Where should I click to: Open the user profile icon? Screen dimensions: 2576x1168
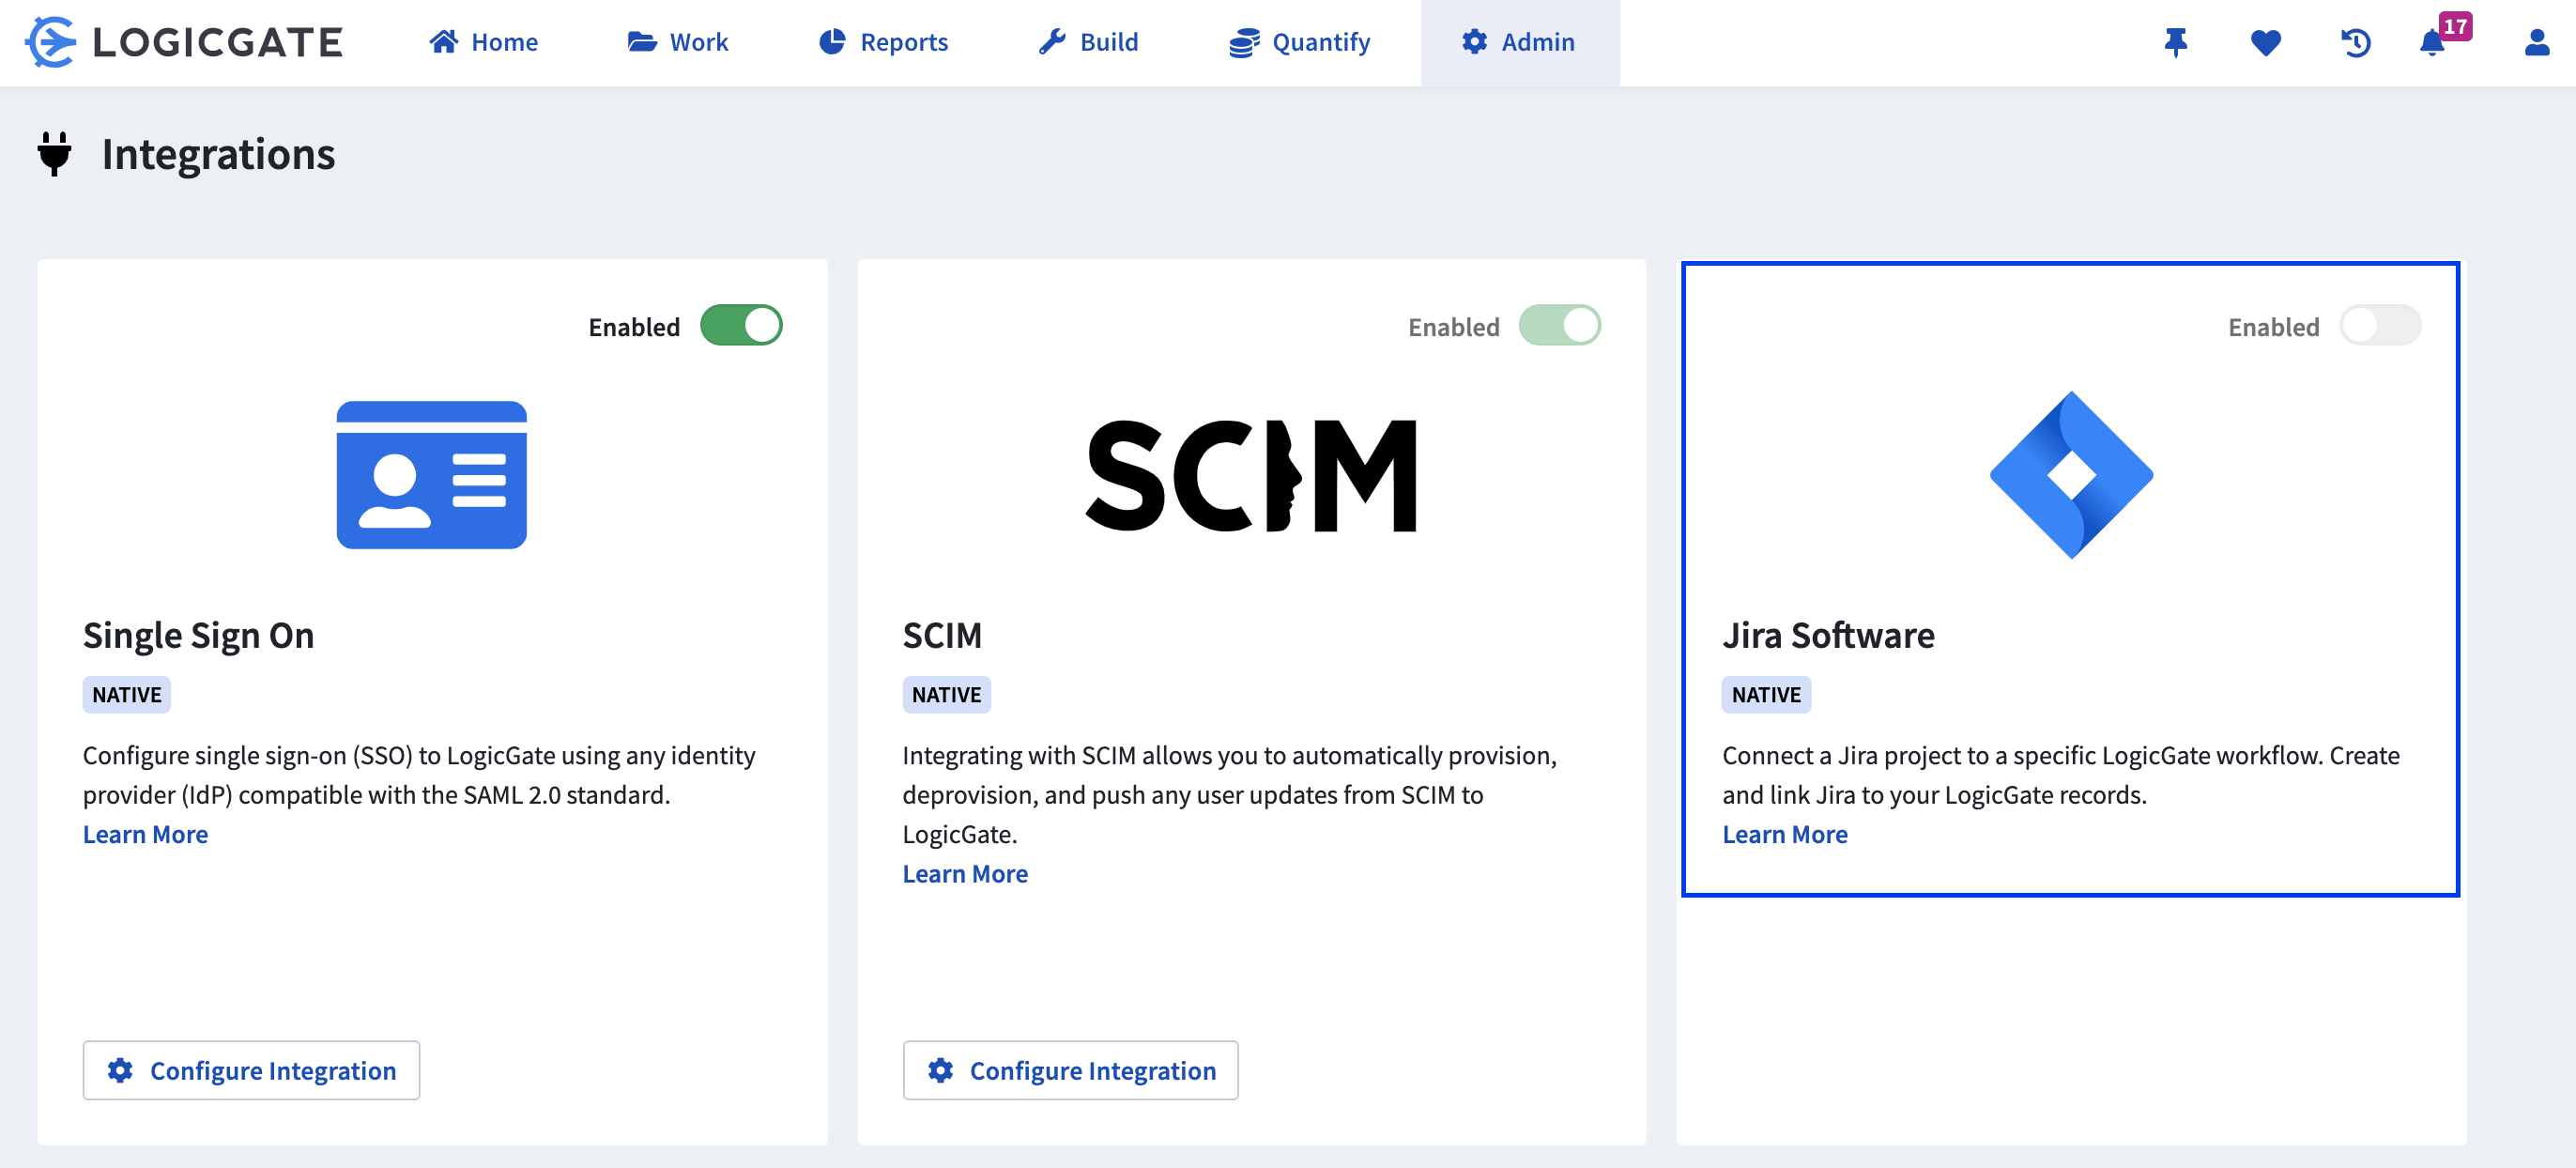2536,42
